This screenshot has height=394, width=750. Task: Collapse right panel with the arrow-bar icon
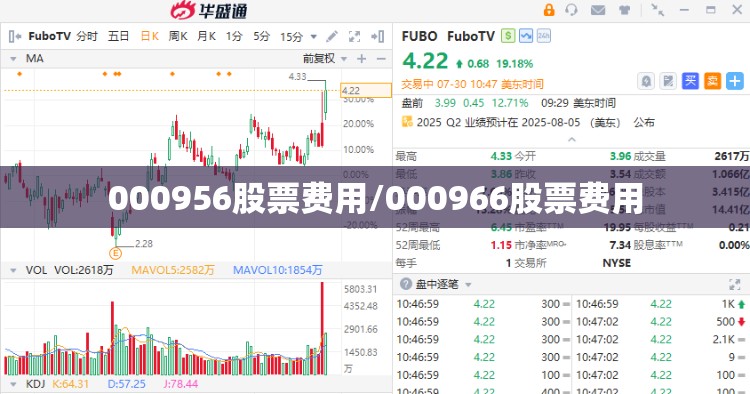(x=377, y=36)
